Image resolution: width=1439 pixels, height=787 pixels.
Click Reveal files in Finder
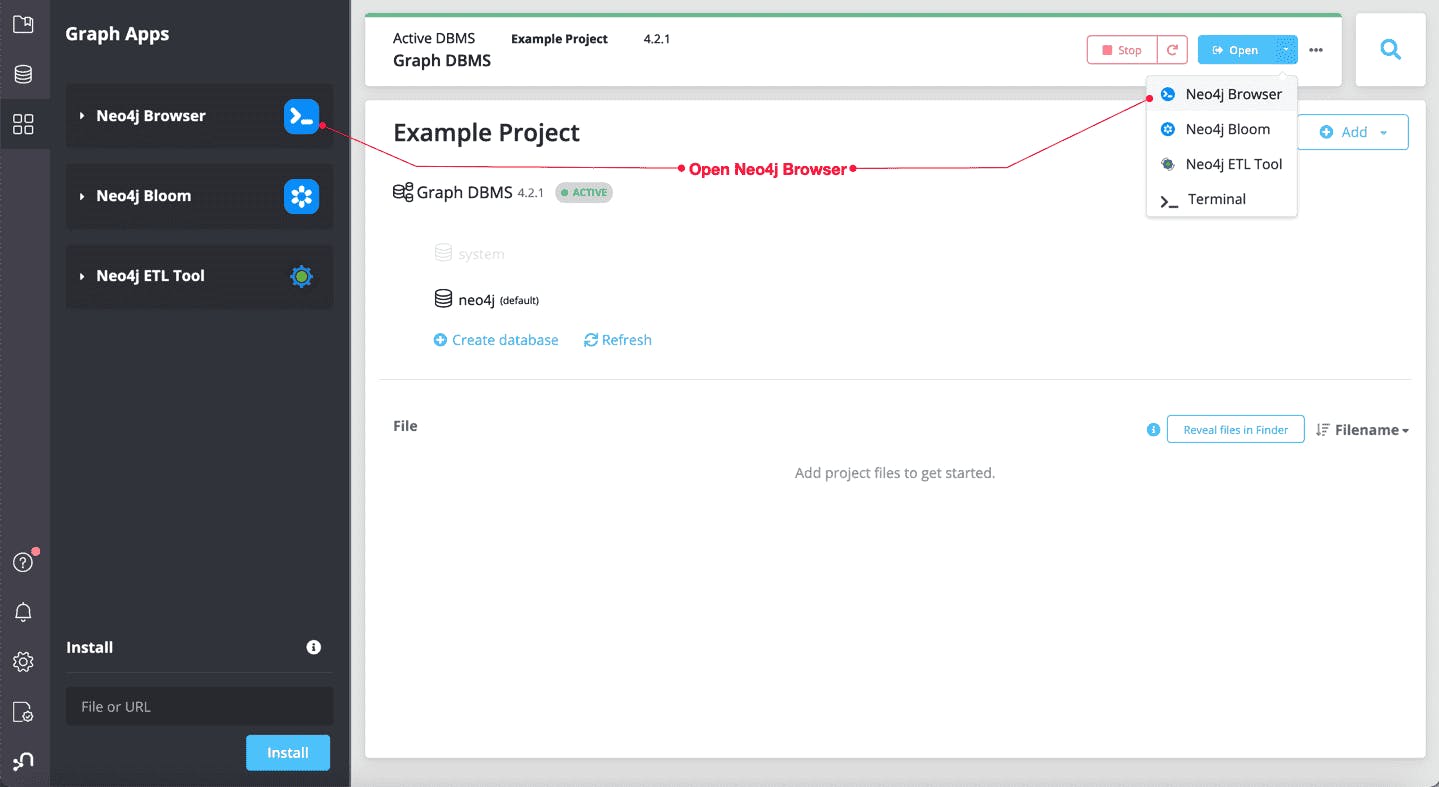[x=1235, y=430]
